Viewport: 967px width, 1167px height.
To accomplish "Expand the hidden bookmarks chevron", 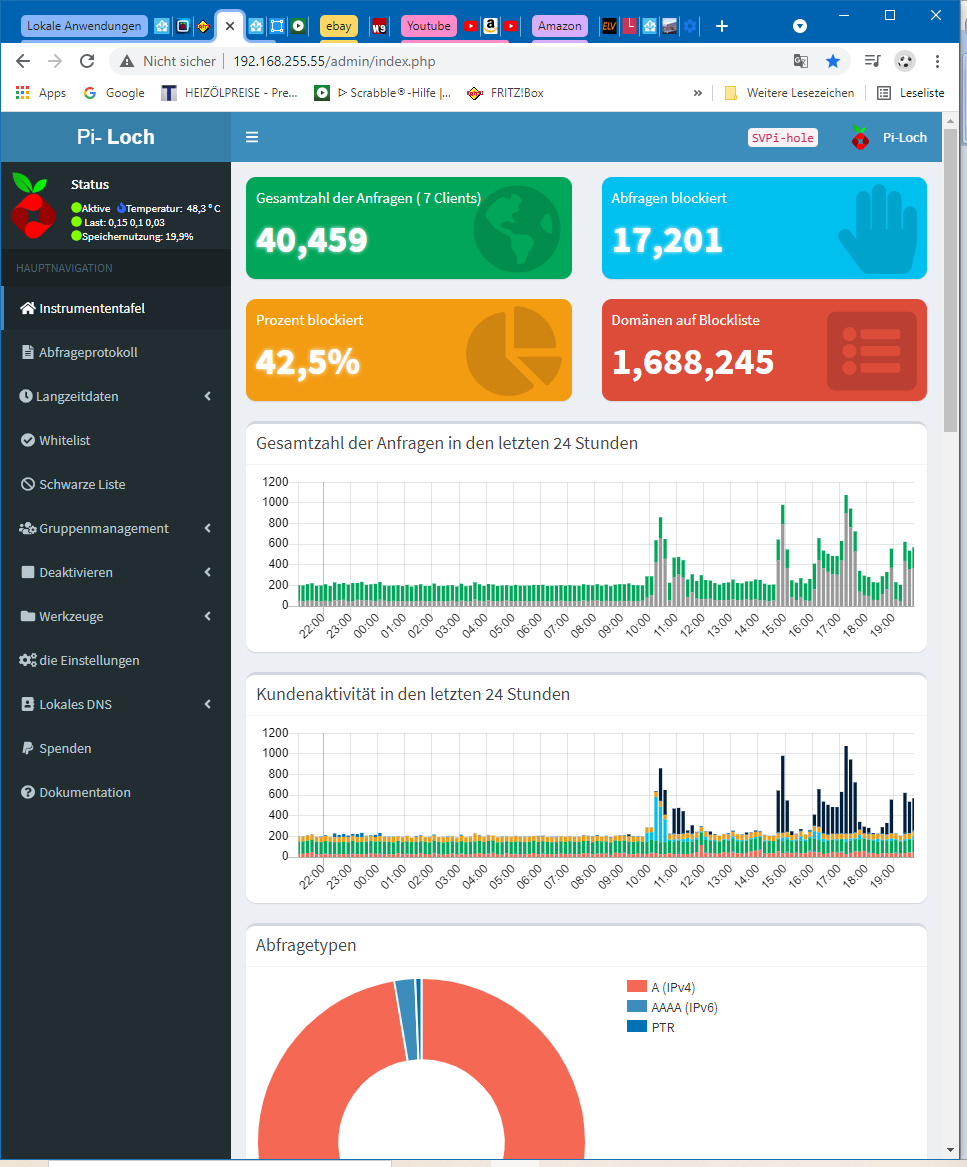I will click(698, 93).
